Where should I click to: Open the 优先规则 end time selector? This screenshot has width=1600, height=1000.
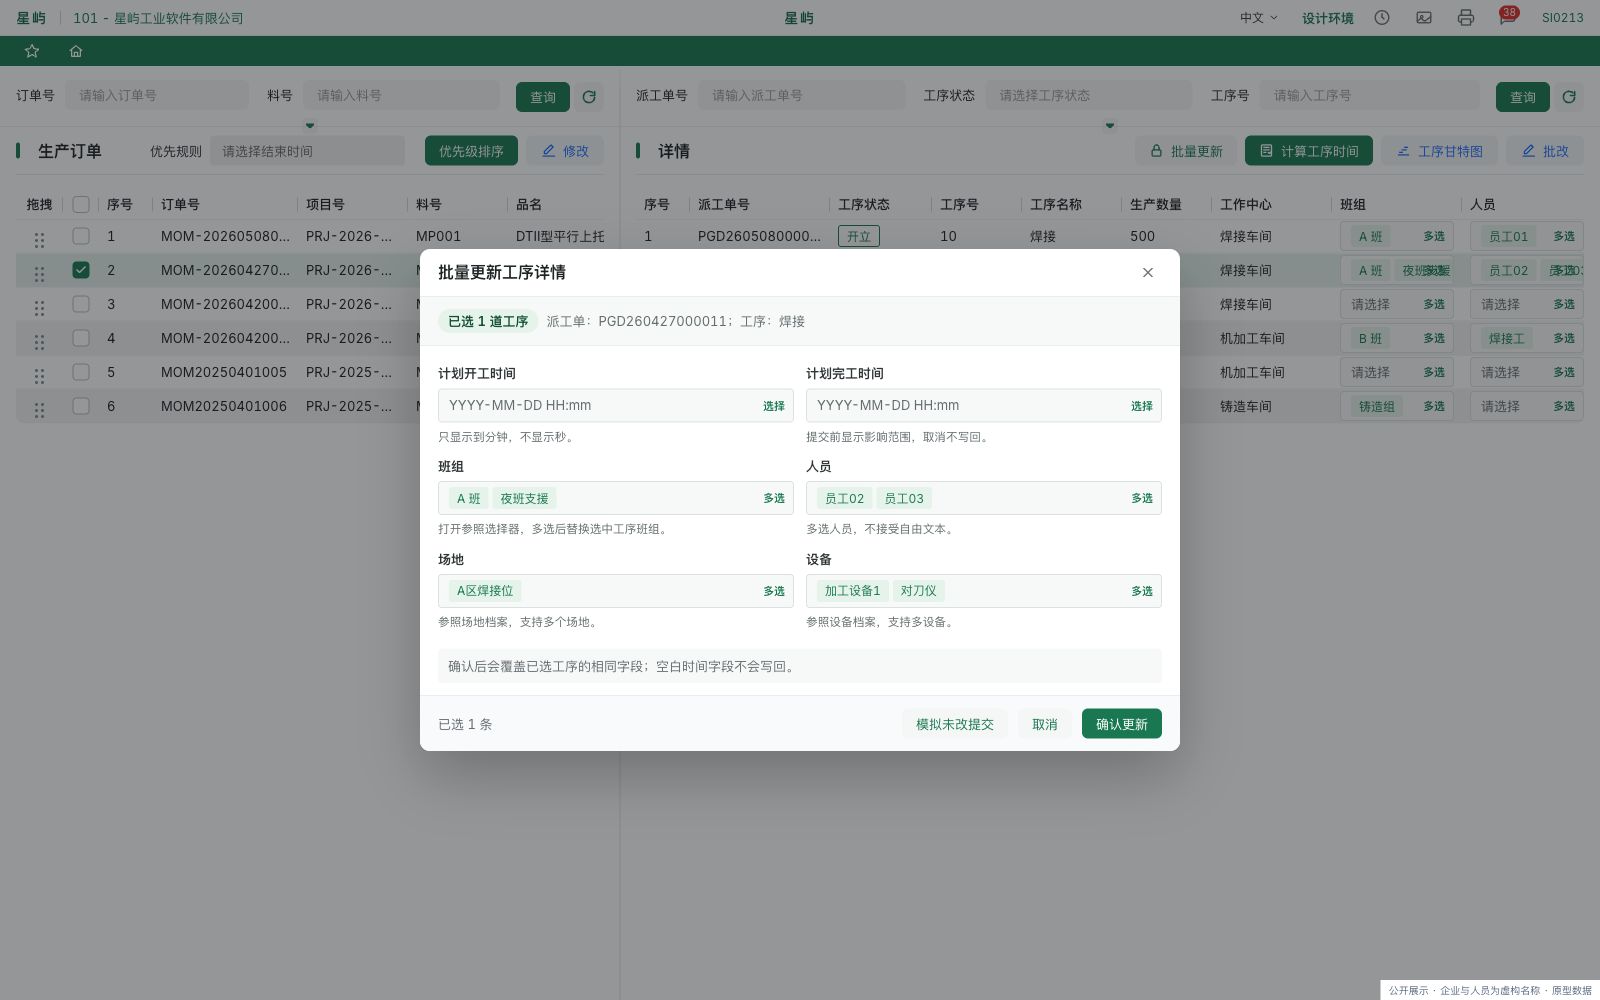[x=307, y=151]
